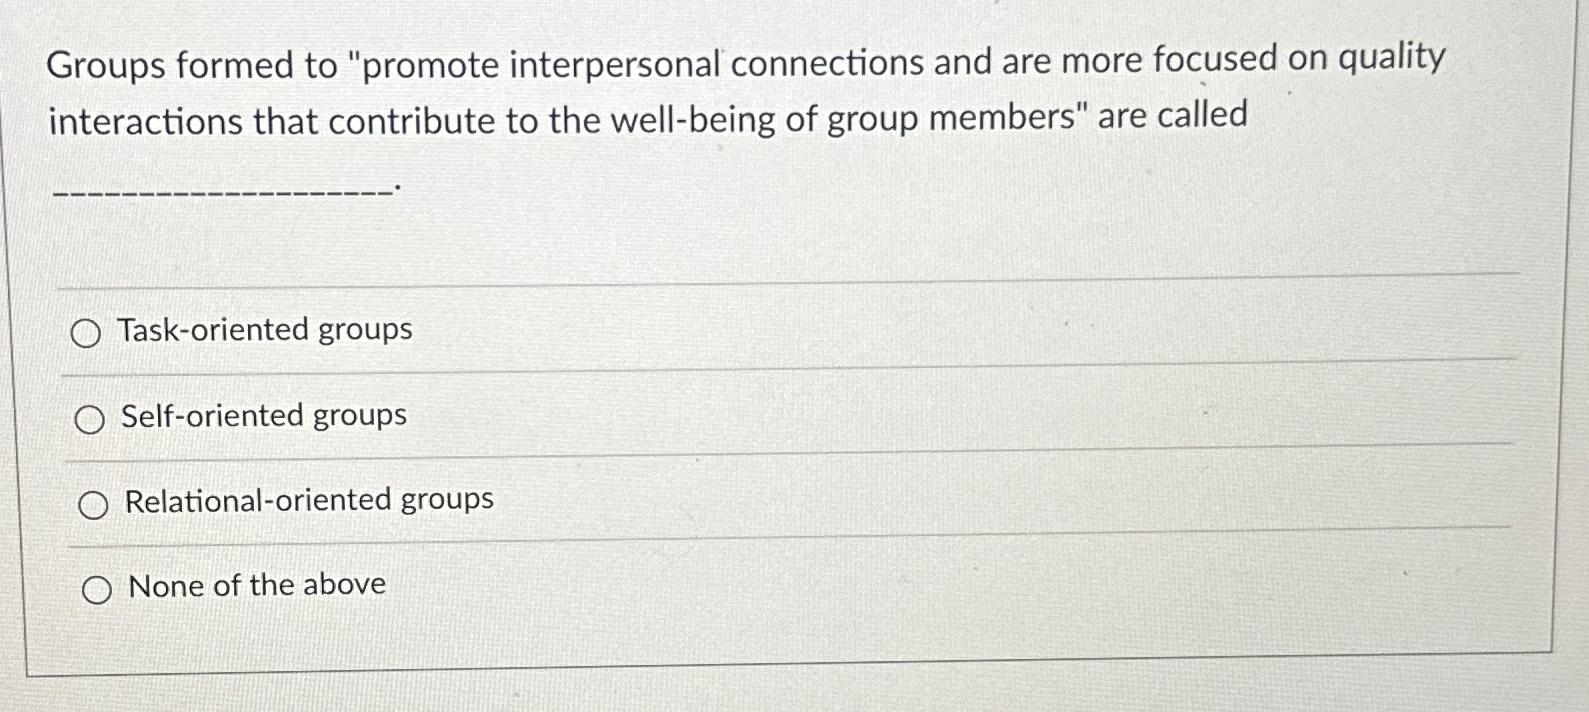The image size is (1589, 712).
Task: Click the circle next to Task-oriented groups
Action: (88, 333)
